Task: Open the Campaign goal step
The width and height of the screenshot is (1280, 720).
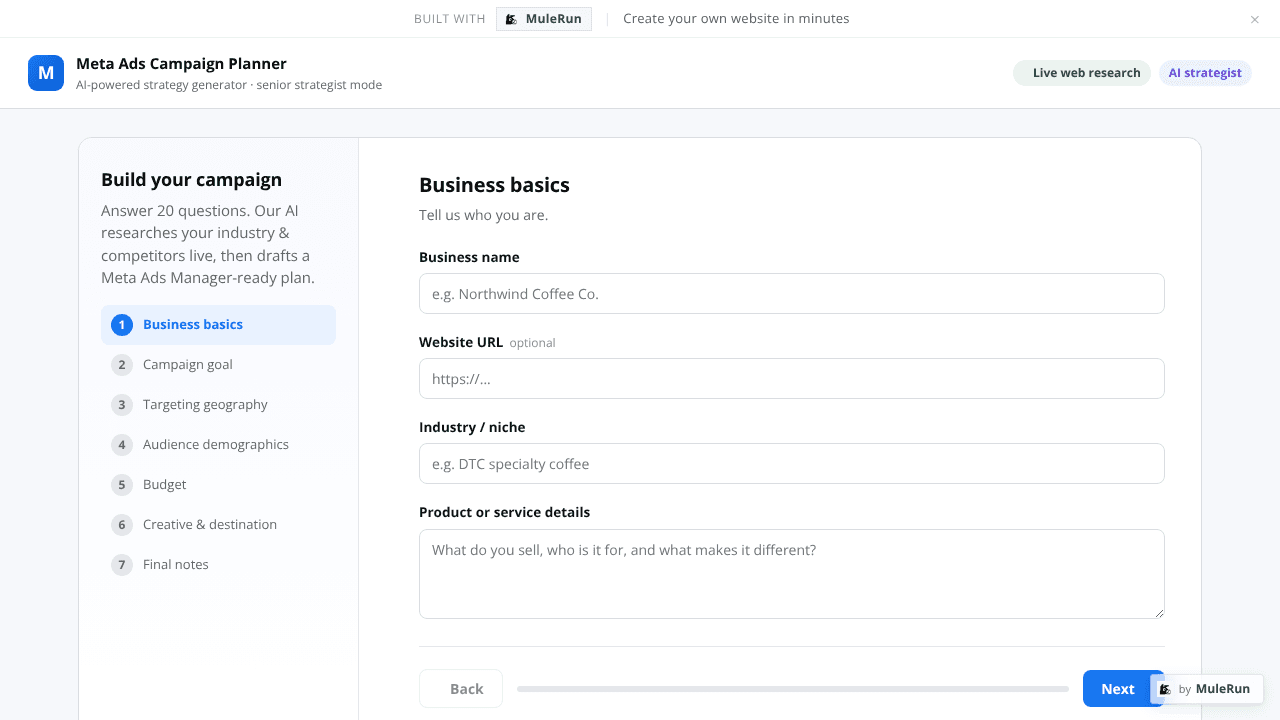Action: click(218, 365)
